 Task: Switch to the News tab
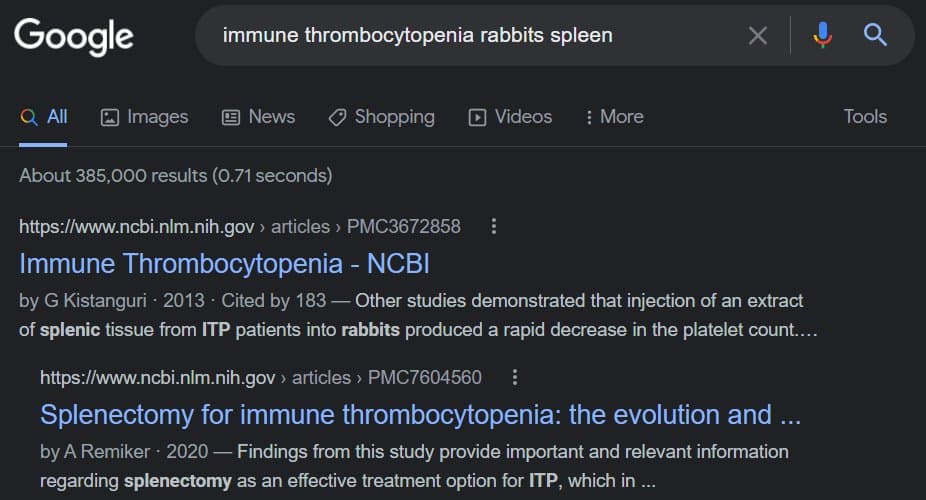point(258,117)
